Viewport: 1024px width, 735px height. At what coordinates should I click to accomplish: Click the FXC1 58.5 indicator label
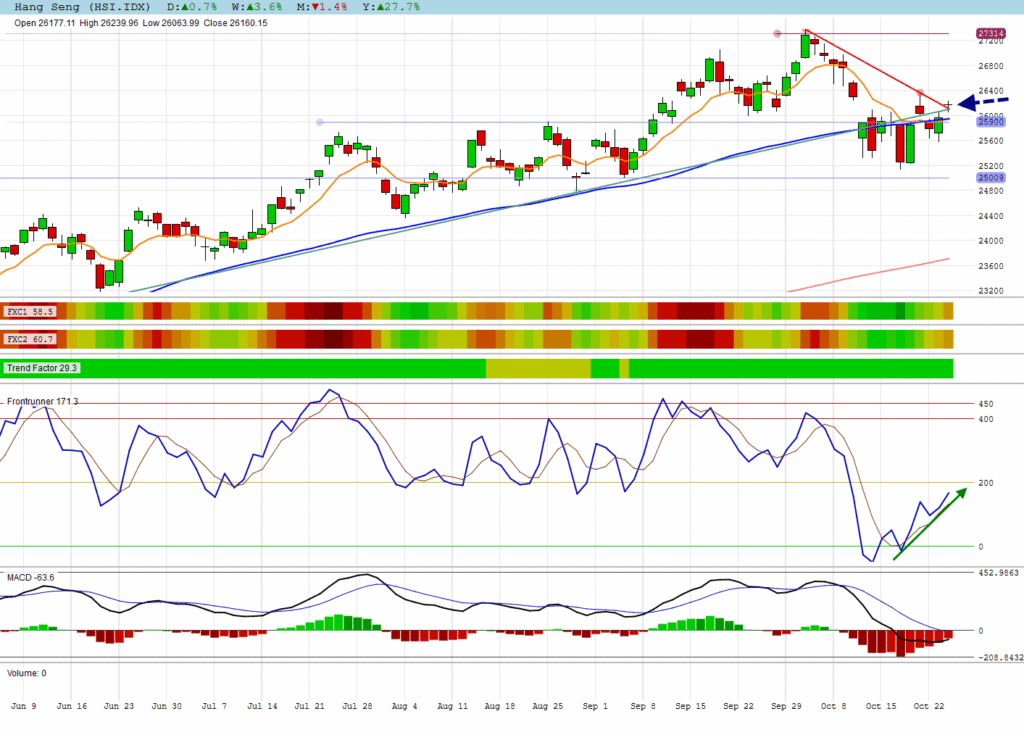point(28,312)
